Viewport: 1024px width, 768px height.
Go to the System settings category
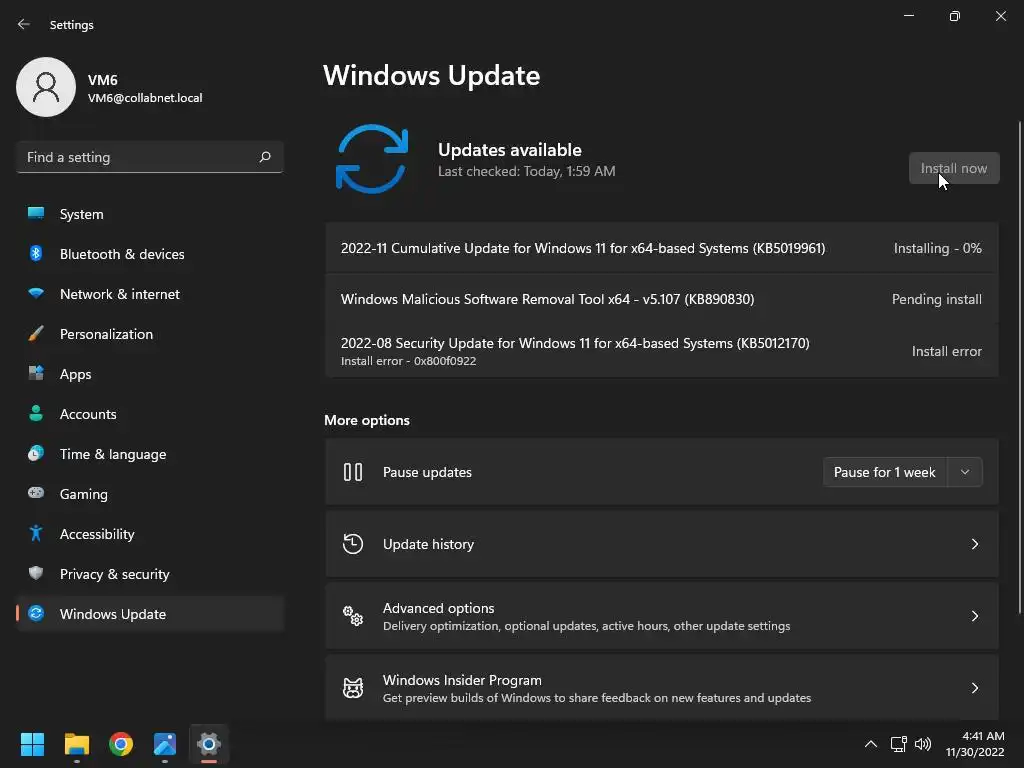pos(150,214)
